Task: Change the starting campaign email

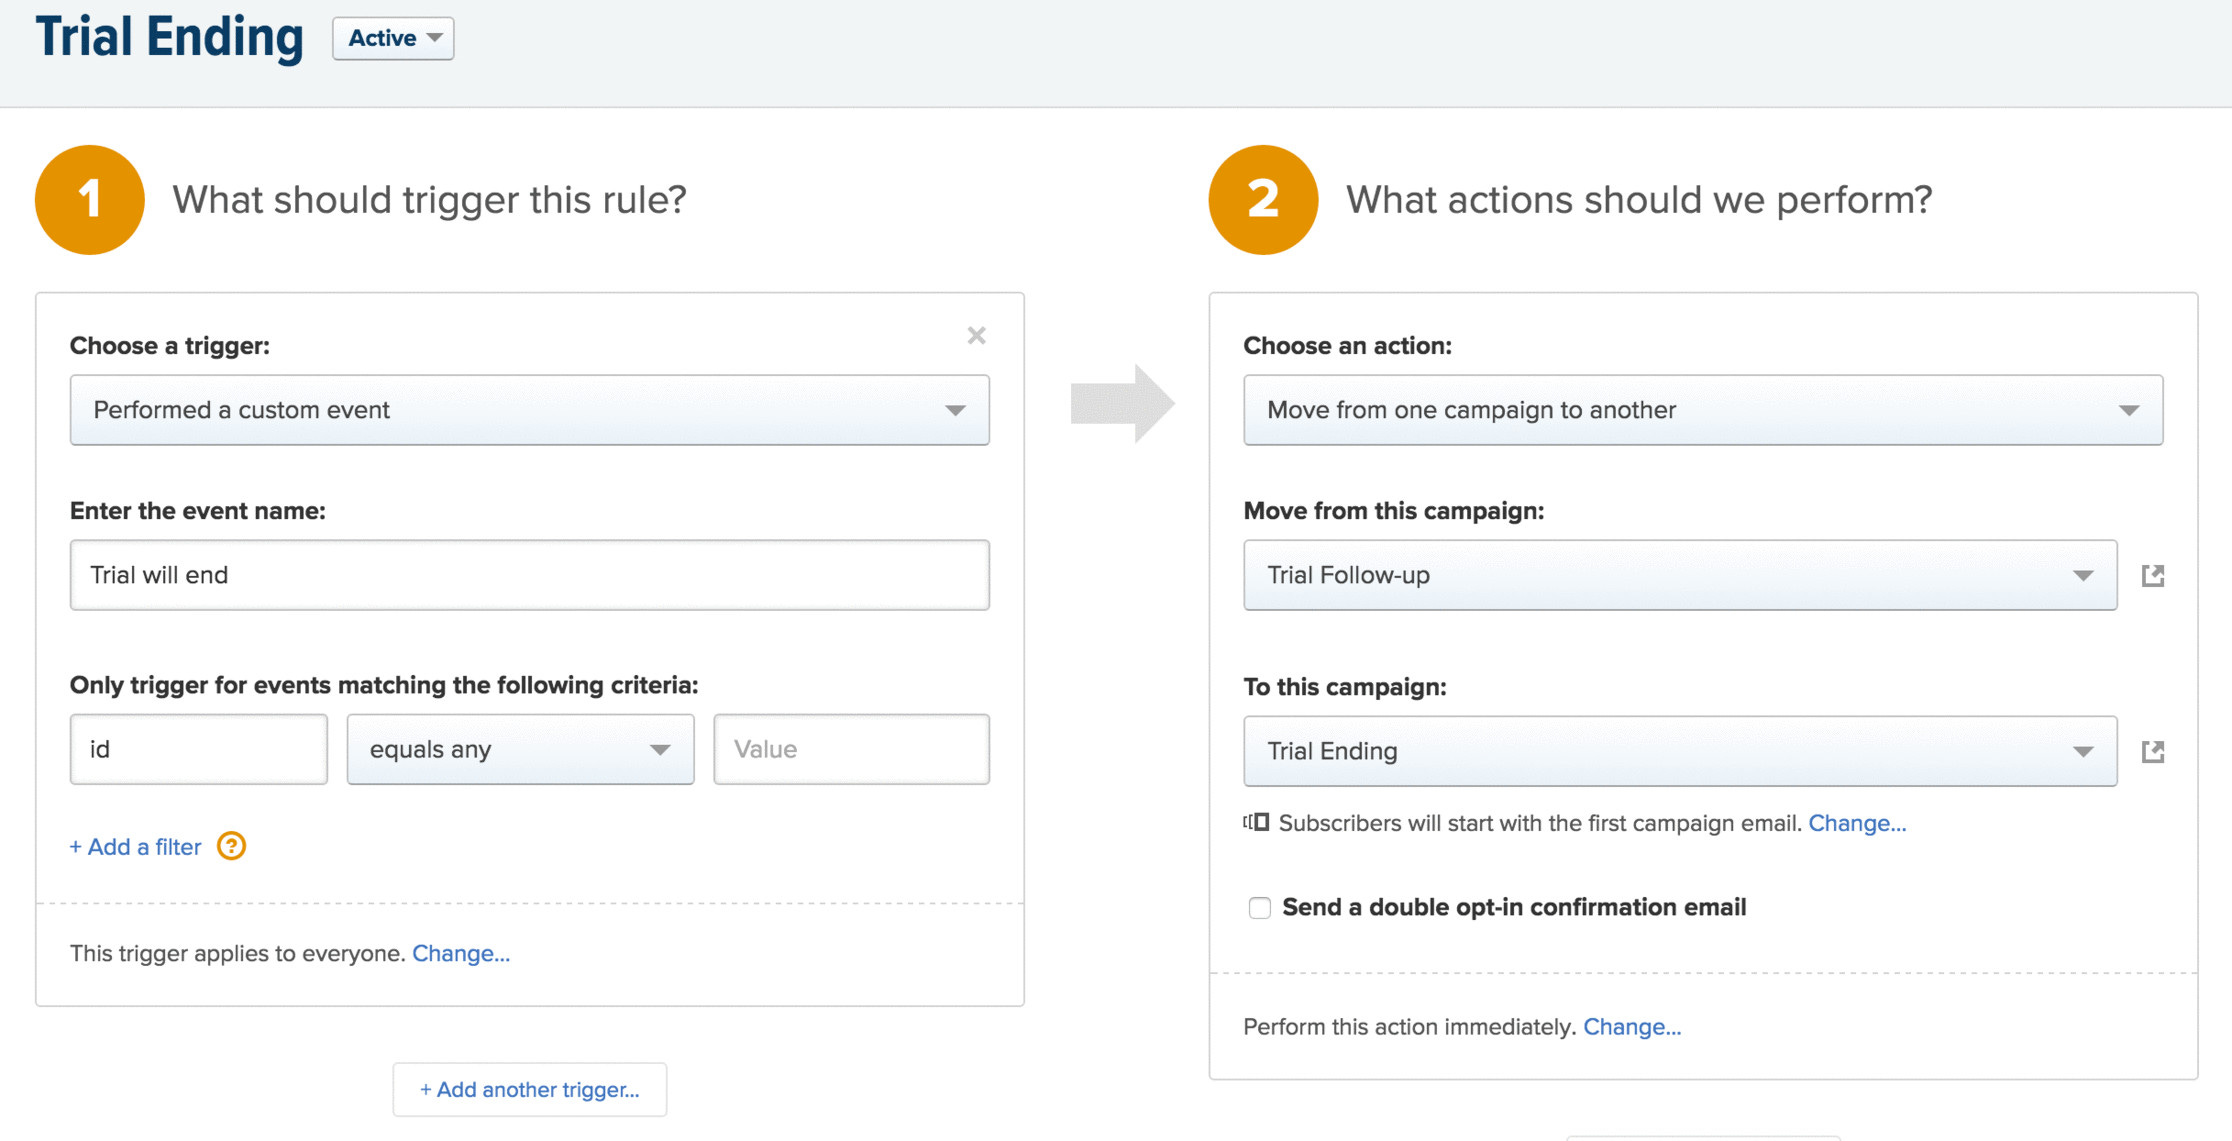Action: pyautogui.click(x=1857, y=823)
